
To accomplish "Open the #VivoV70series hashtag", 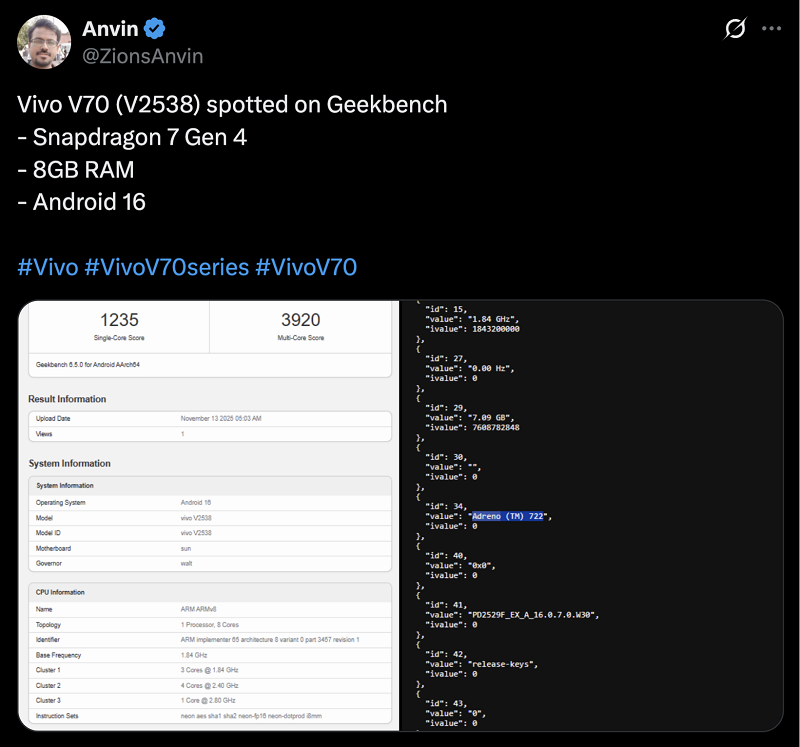I will tap(163, 266).
